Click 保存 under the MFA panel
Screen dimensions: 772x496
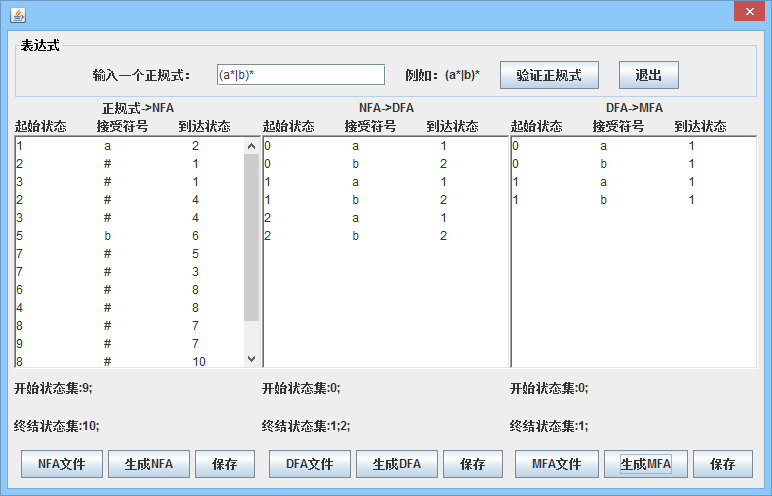pos(723,463)
